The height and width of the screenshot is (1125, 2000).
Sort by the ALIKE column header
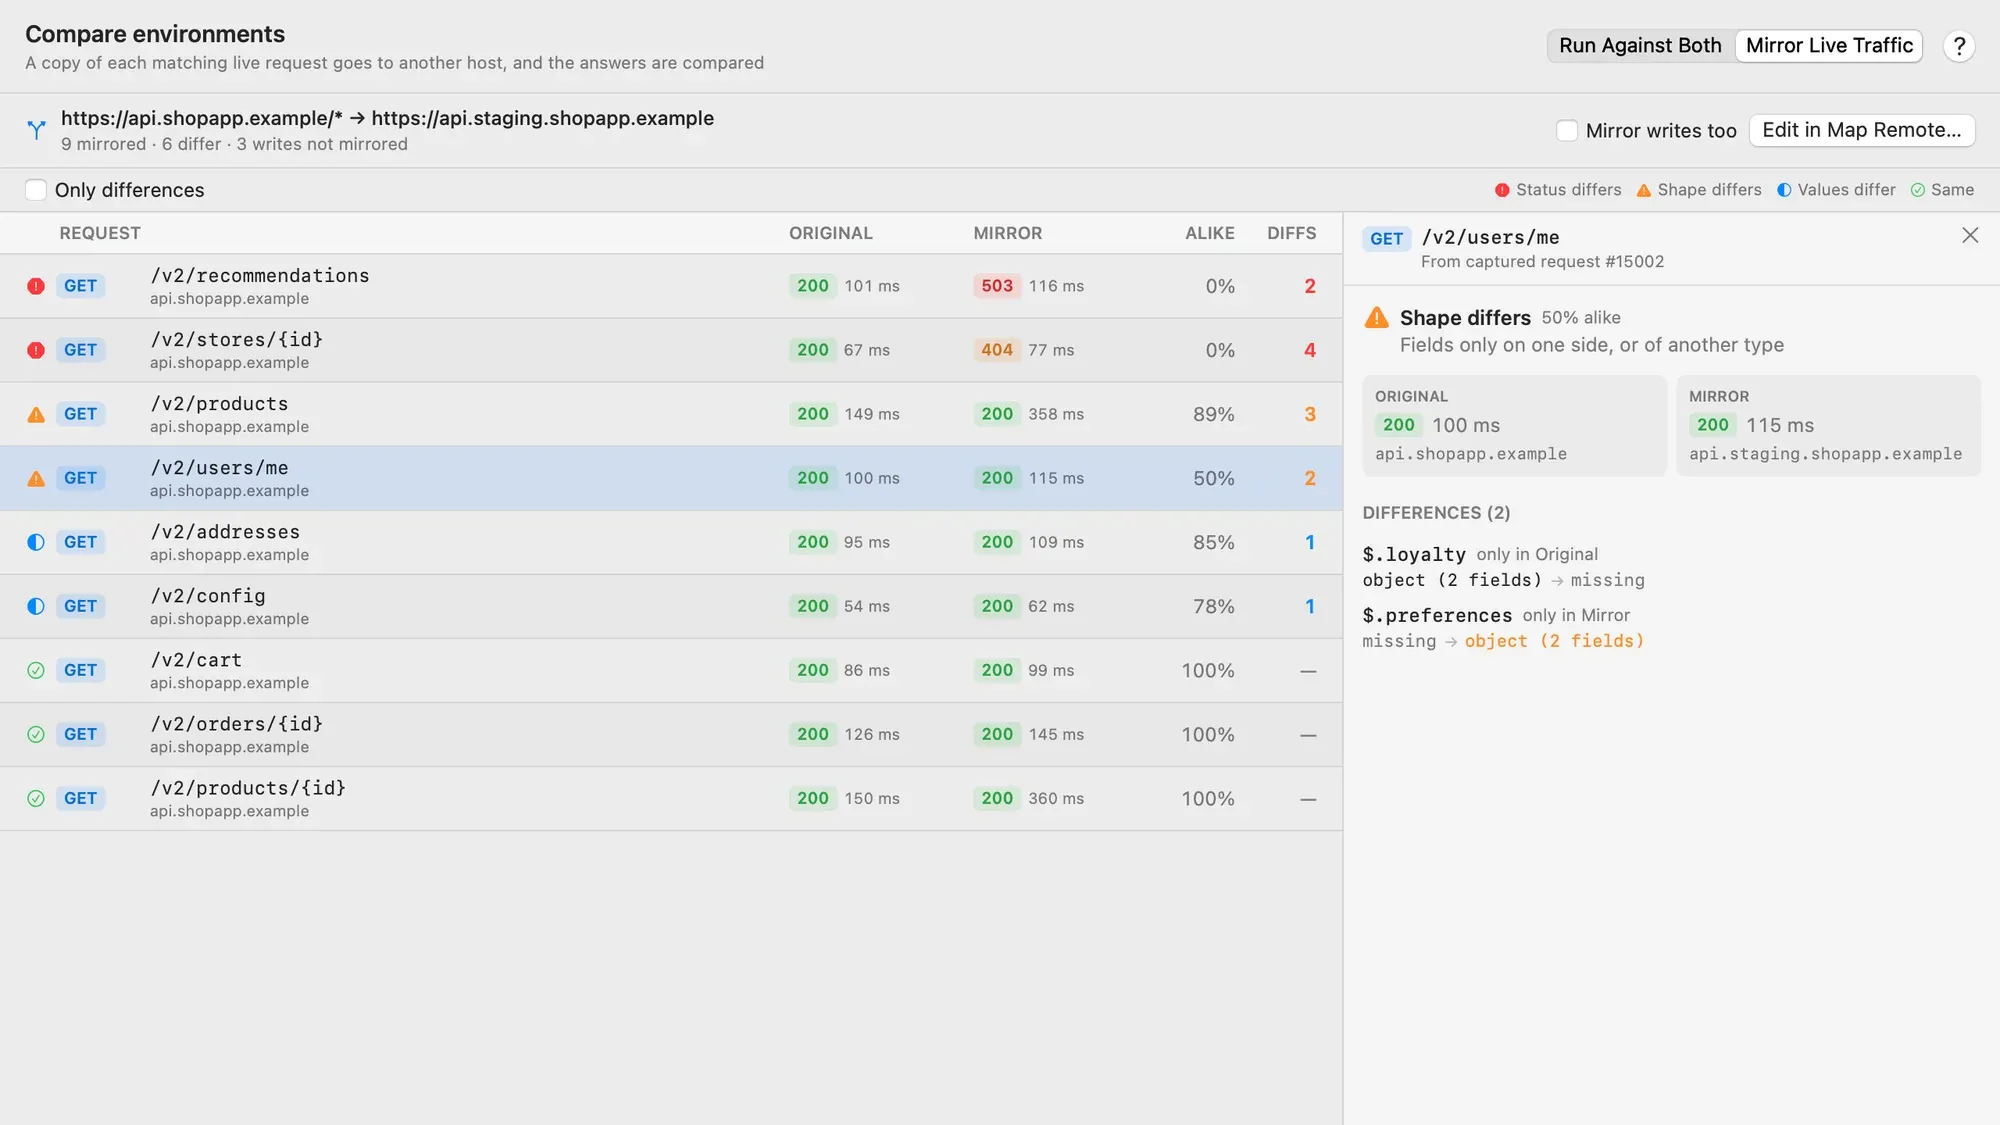[x=1210, y=233]
